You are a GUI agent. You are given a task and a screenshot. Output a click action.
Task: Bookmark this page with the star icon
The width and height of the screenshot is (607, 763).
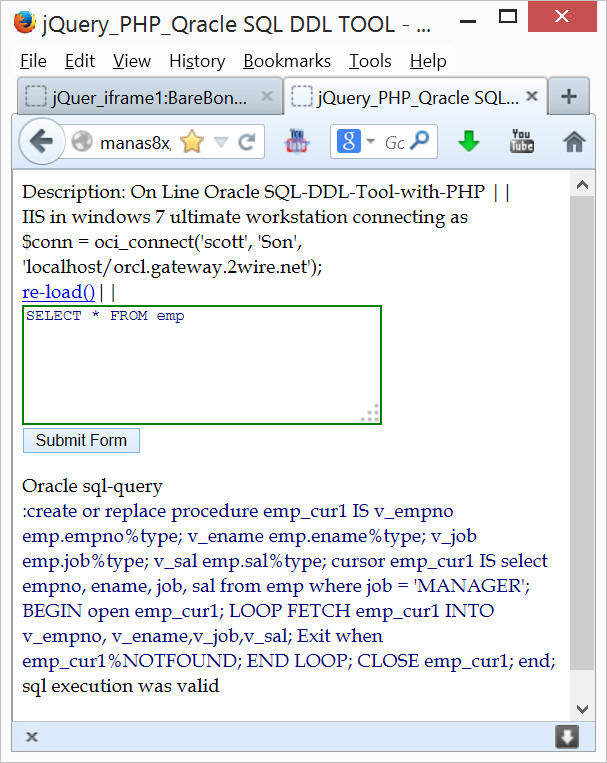[191, 142]
